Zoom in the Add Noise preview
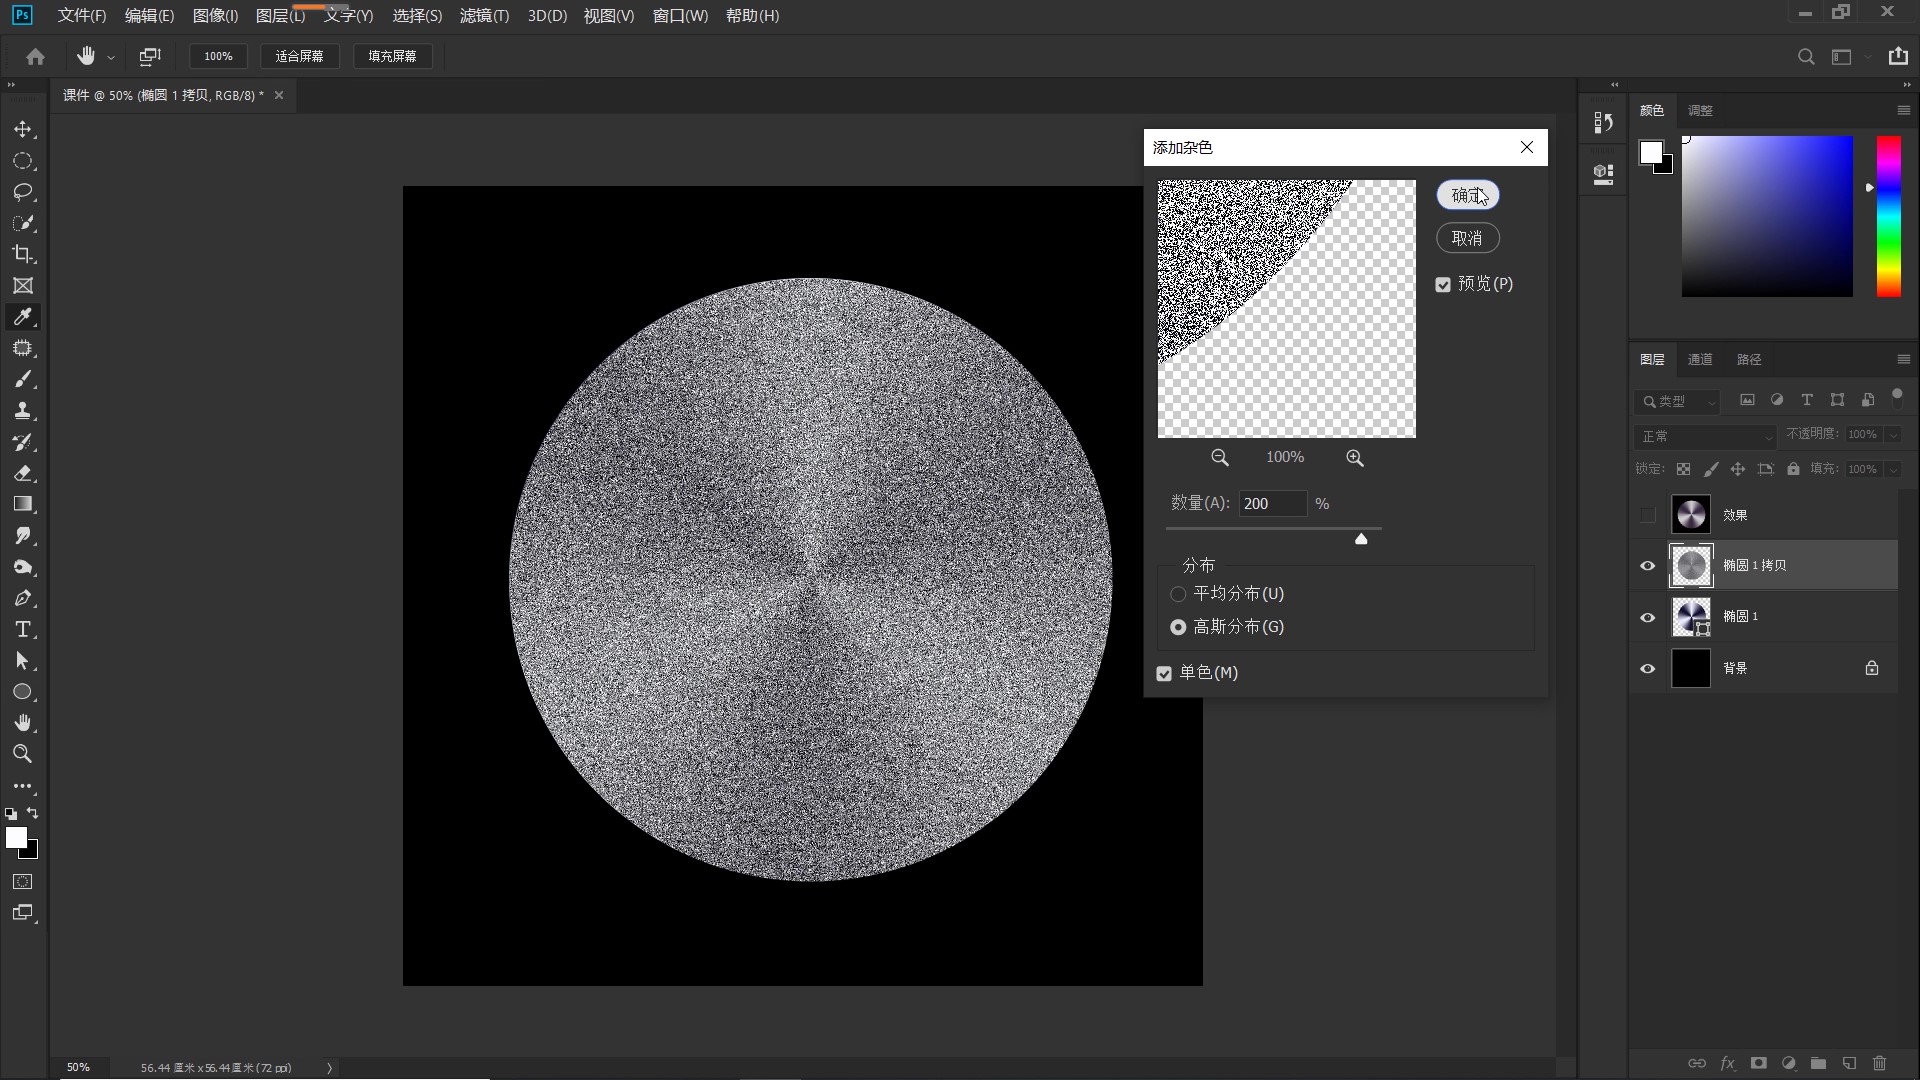Image resolution: width=1920 pixels, height=1080 pixels. (x=1355, y=458)
